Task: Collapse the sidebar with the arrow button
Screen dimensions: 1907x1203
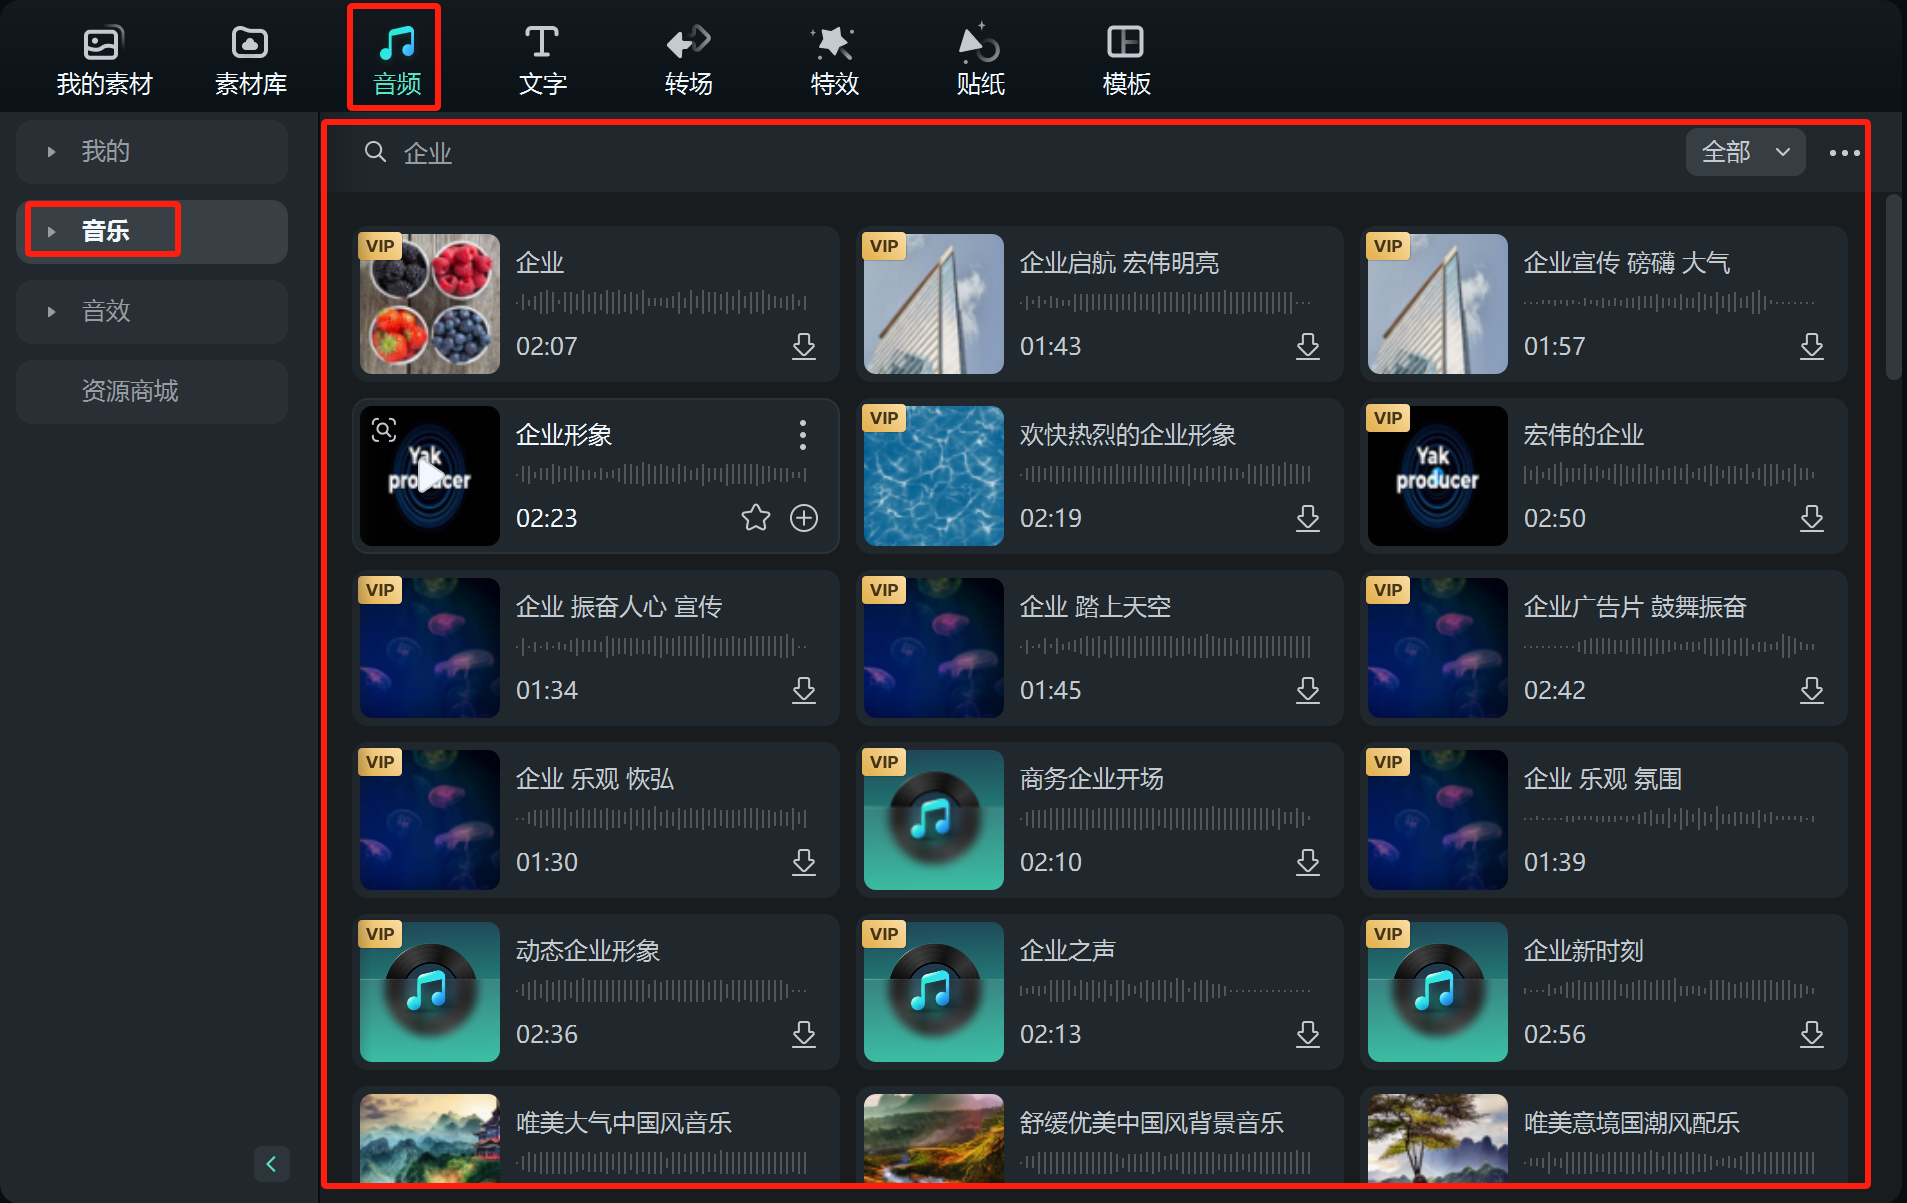Action: tap(271, 1163)
